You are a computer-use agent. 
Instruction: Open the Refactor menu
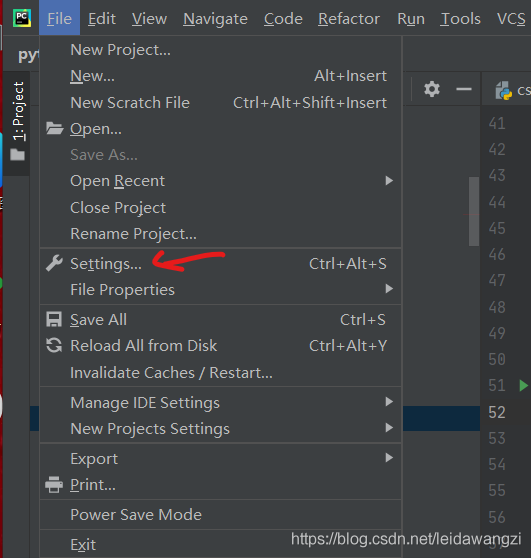tap(349, 19)
